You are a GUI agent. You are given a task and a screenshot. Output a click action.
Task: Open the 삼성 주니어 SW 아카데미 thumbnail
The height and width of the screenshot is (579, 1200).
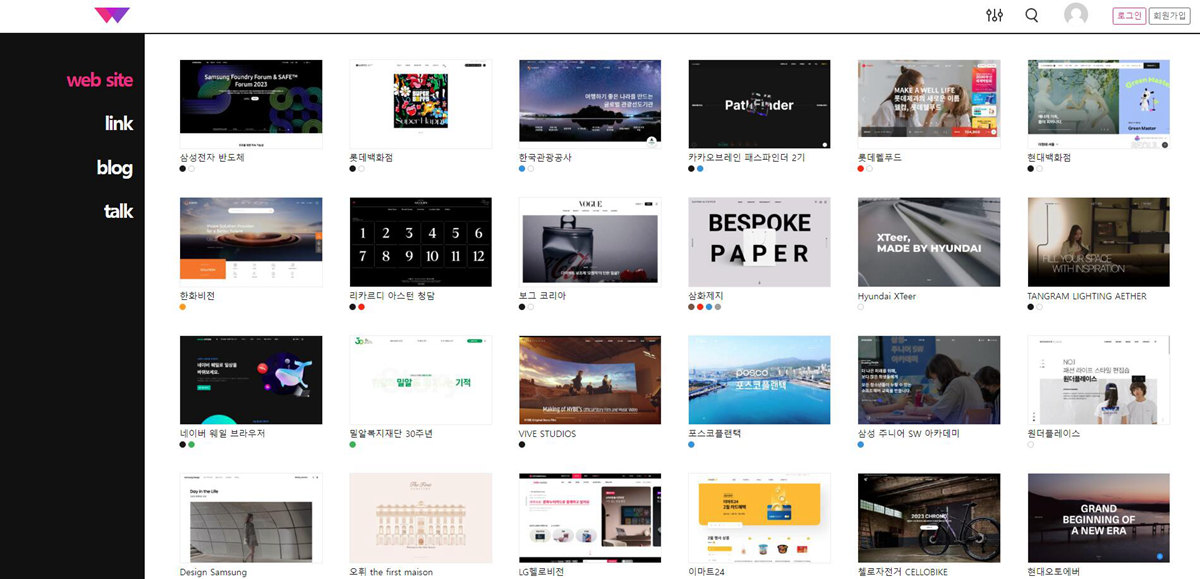pyautogui.click(x=929, y=380)
